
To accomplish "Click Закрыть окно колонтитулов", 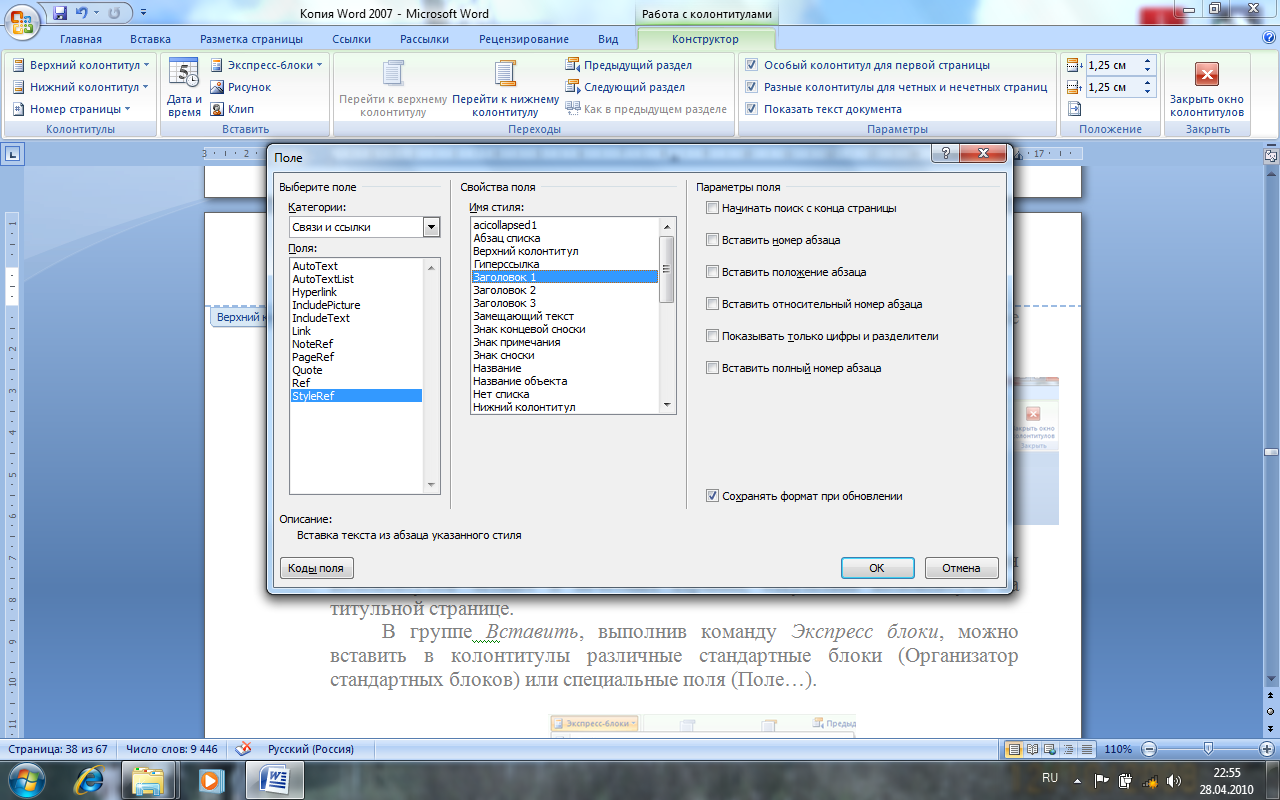I will point(1207,88).
